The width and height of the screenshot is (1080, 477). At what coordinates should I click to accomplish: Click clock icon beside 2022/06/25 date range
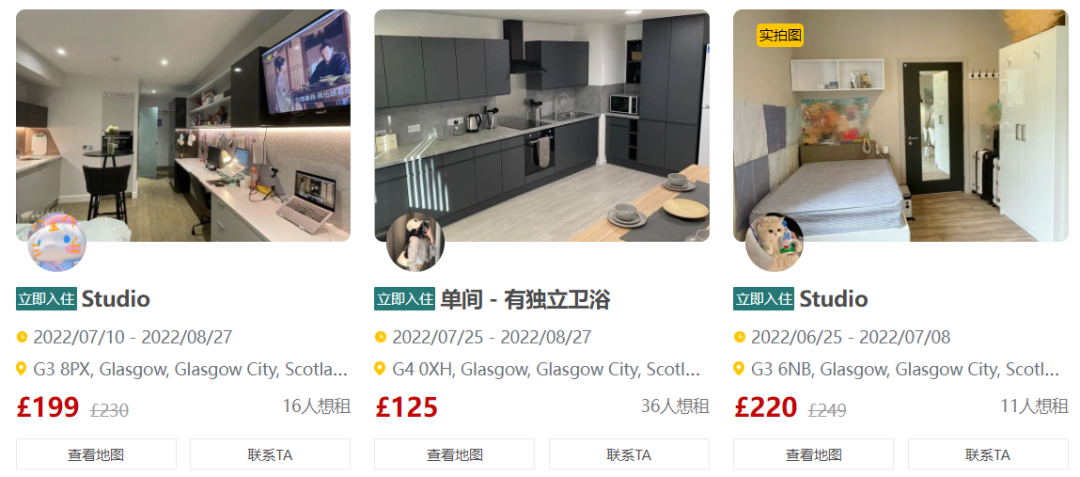coord(739,337)
